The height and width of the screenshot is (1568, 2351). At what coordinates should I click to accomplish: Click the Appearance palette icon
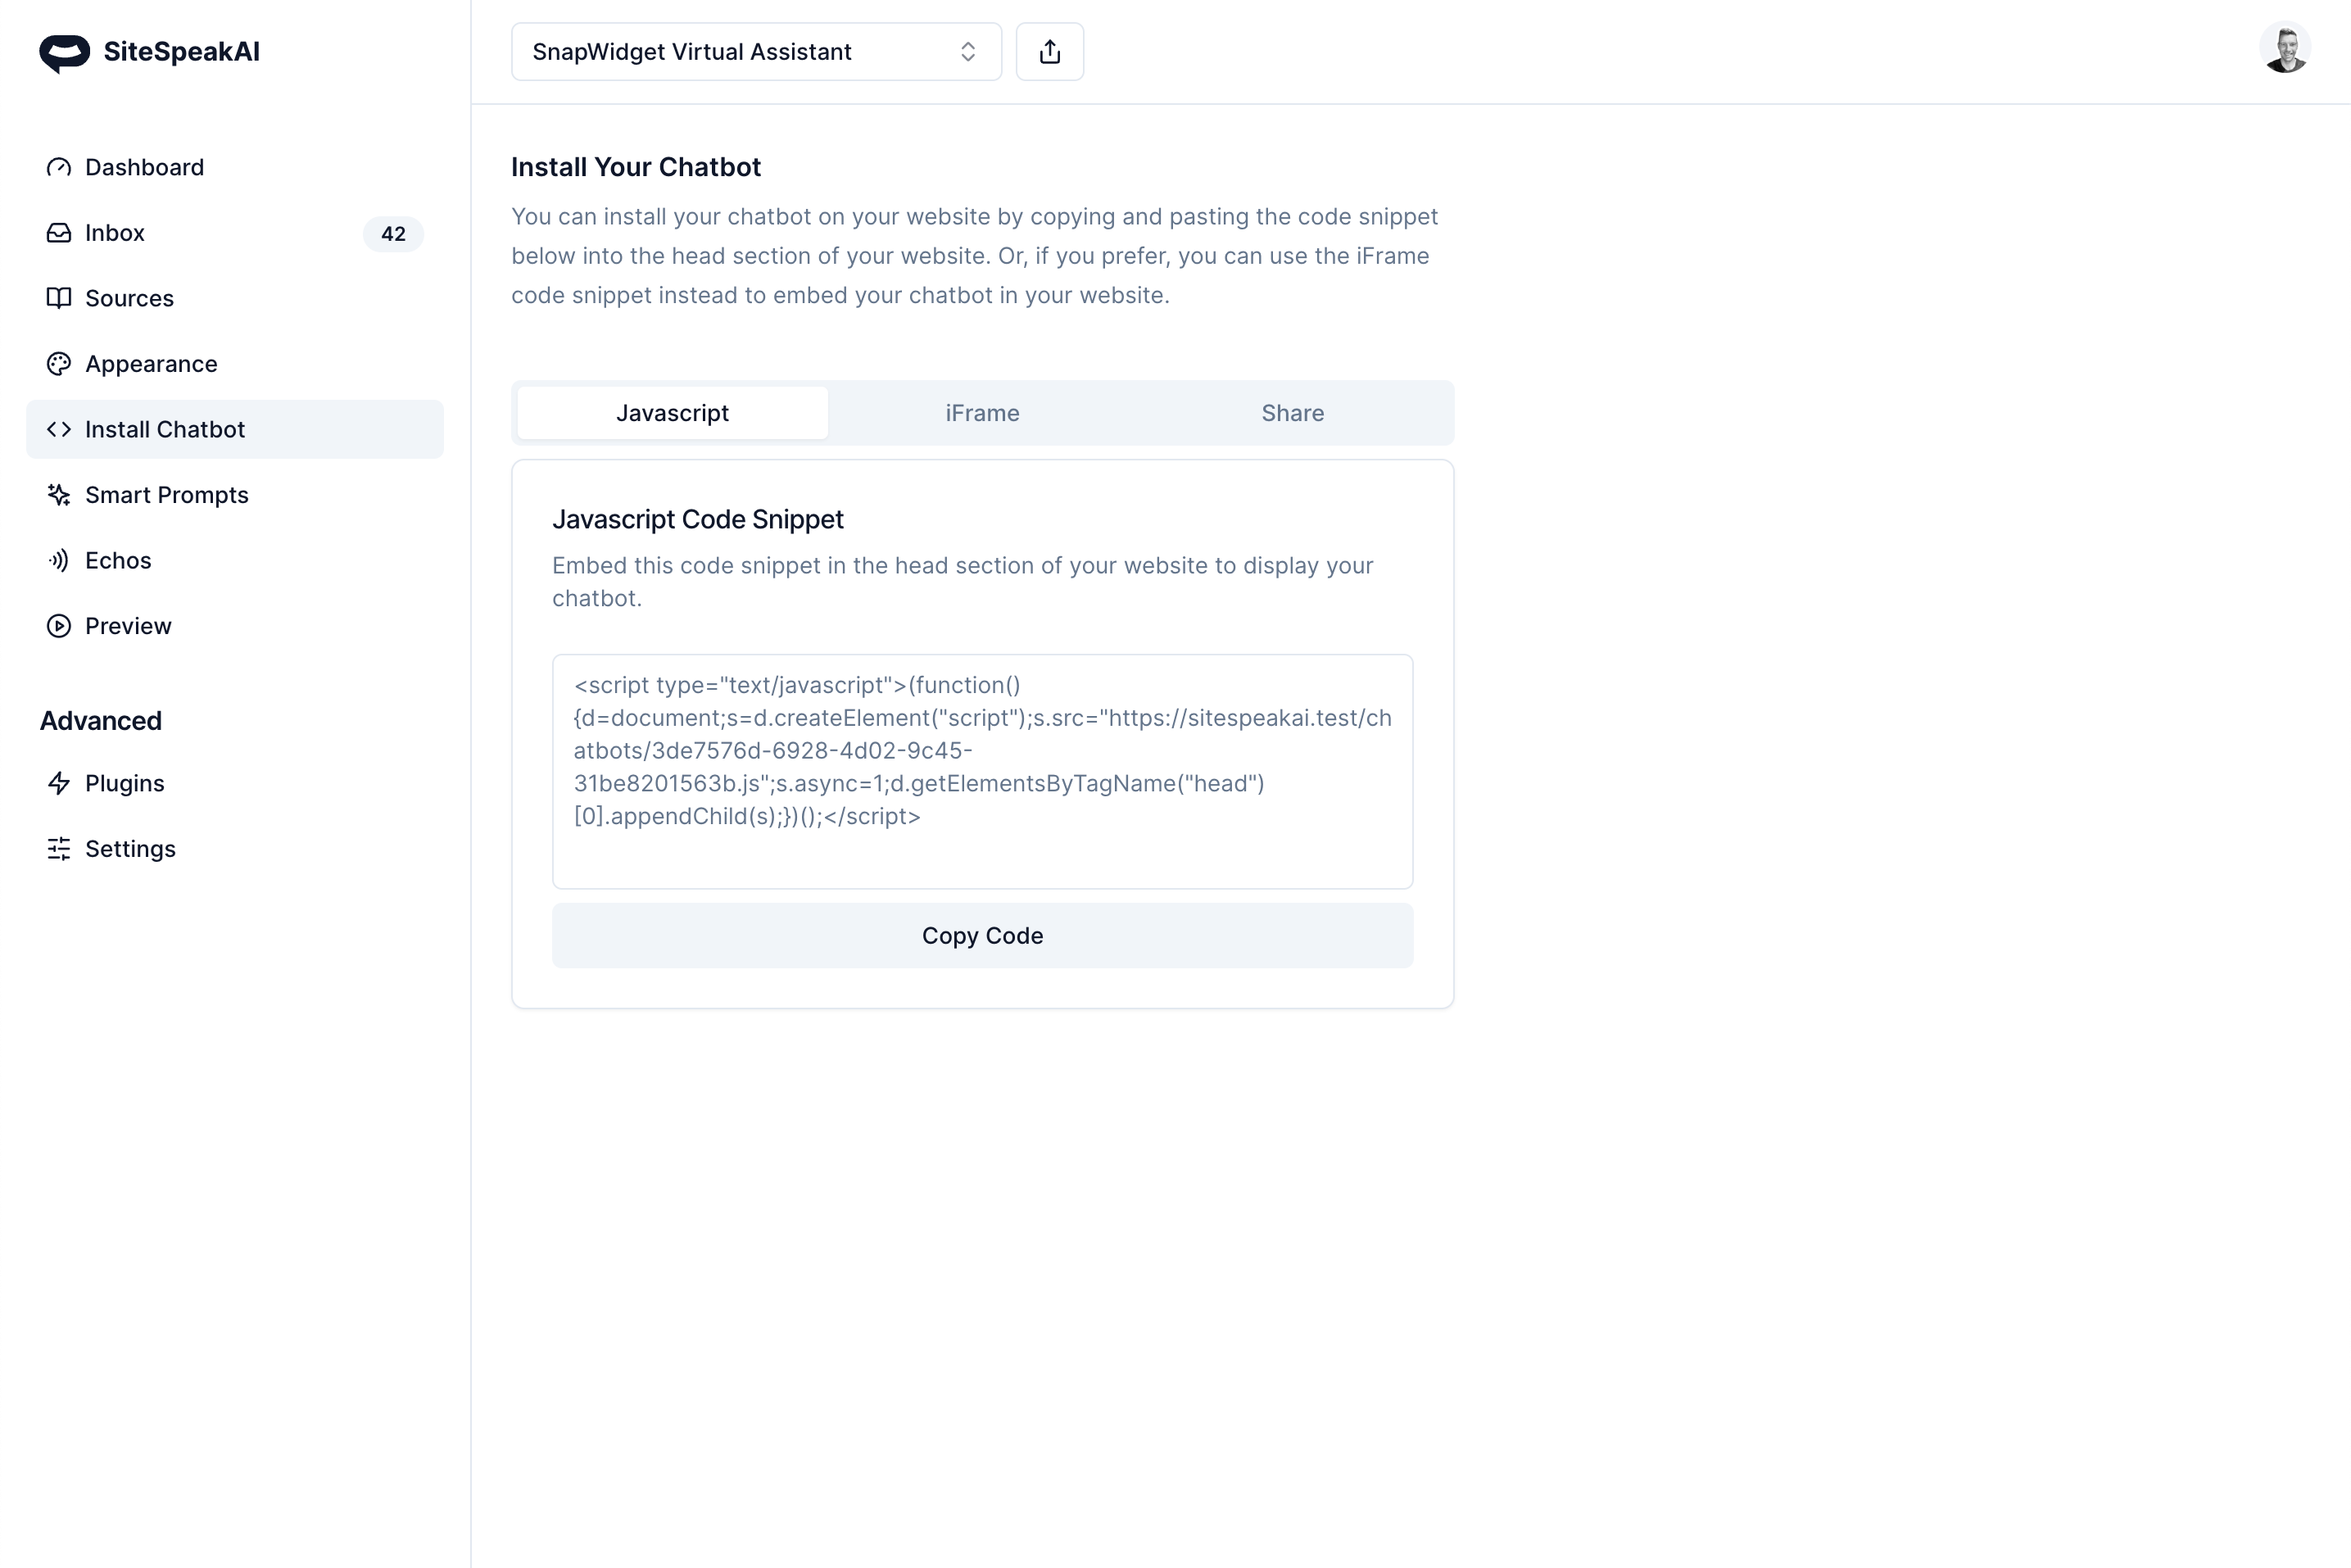click(59, 364)
